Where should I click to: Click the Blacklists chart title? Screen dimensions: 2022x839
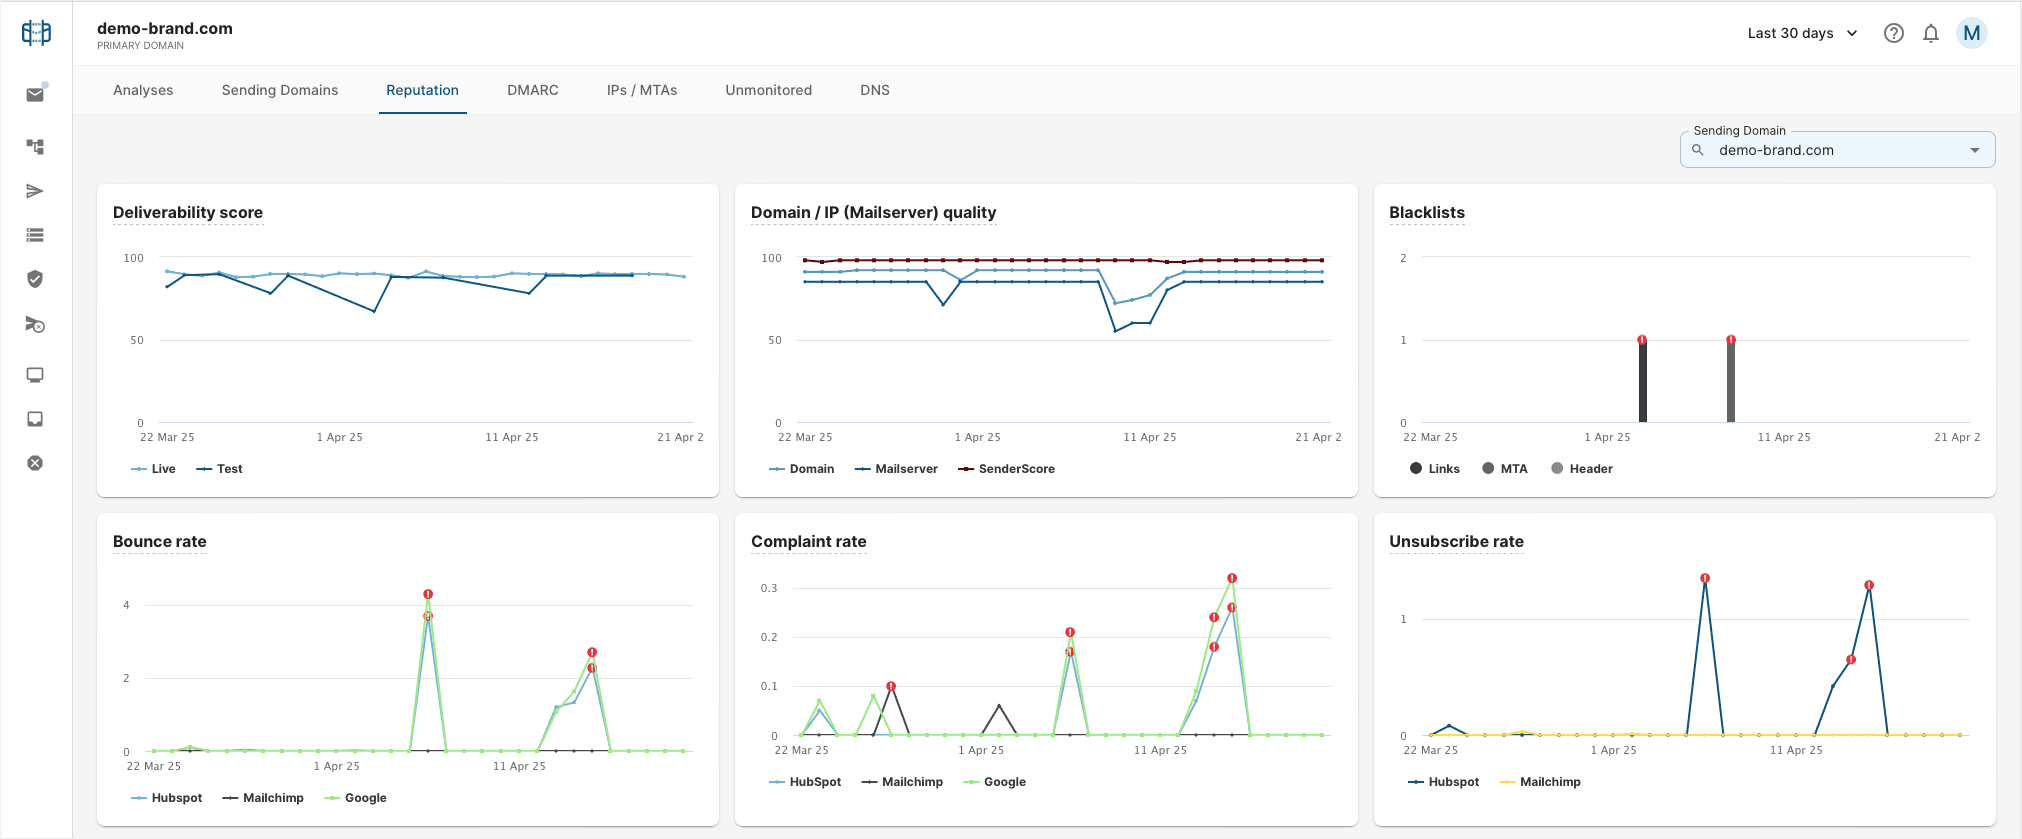click(1426, 213)
